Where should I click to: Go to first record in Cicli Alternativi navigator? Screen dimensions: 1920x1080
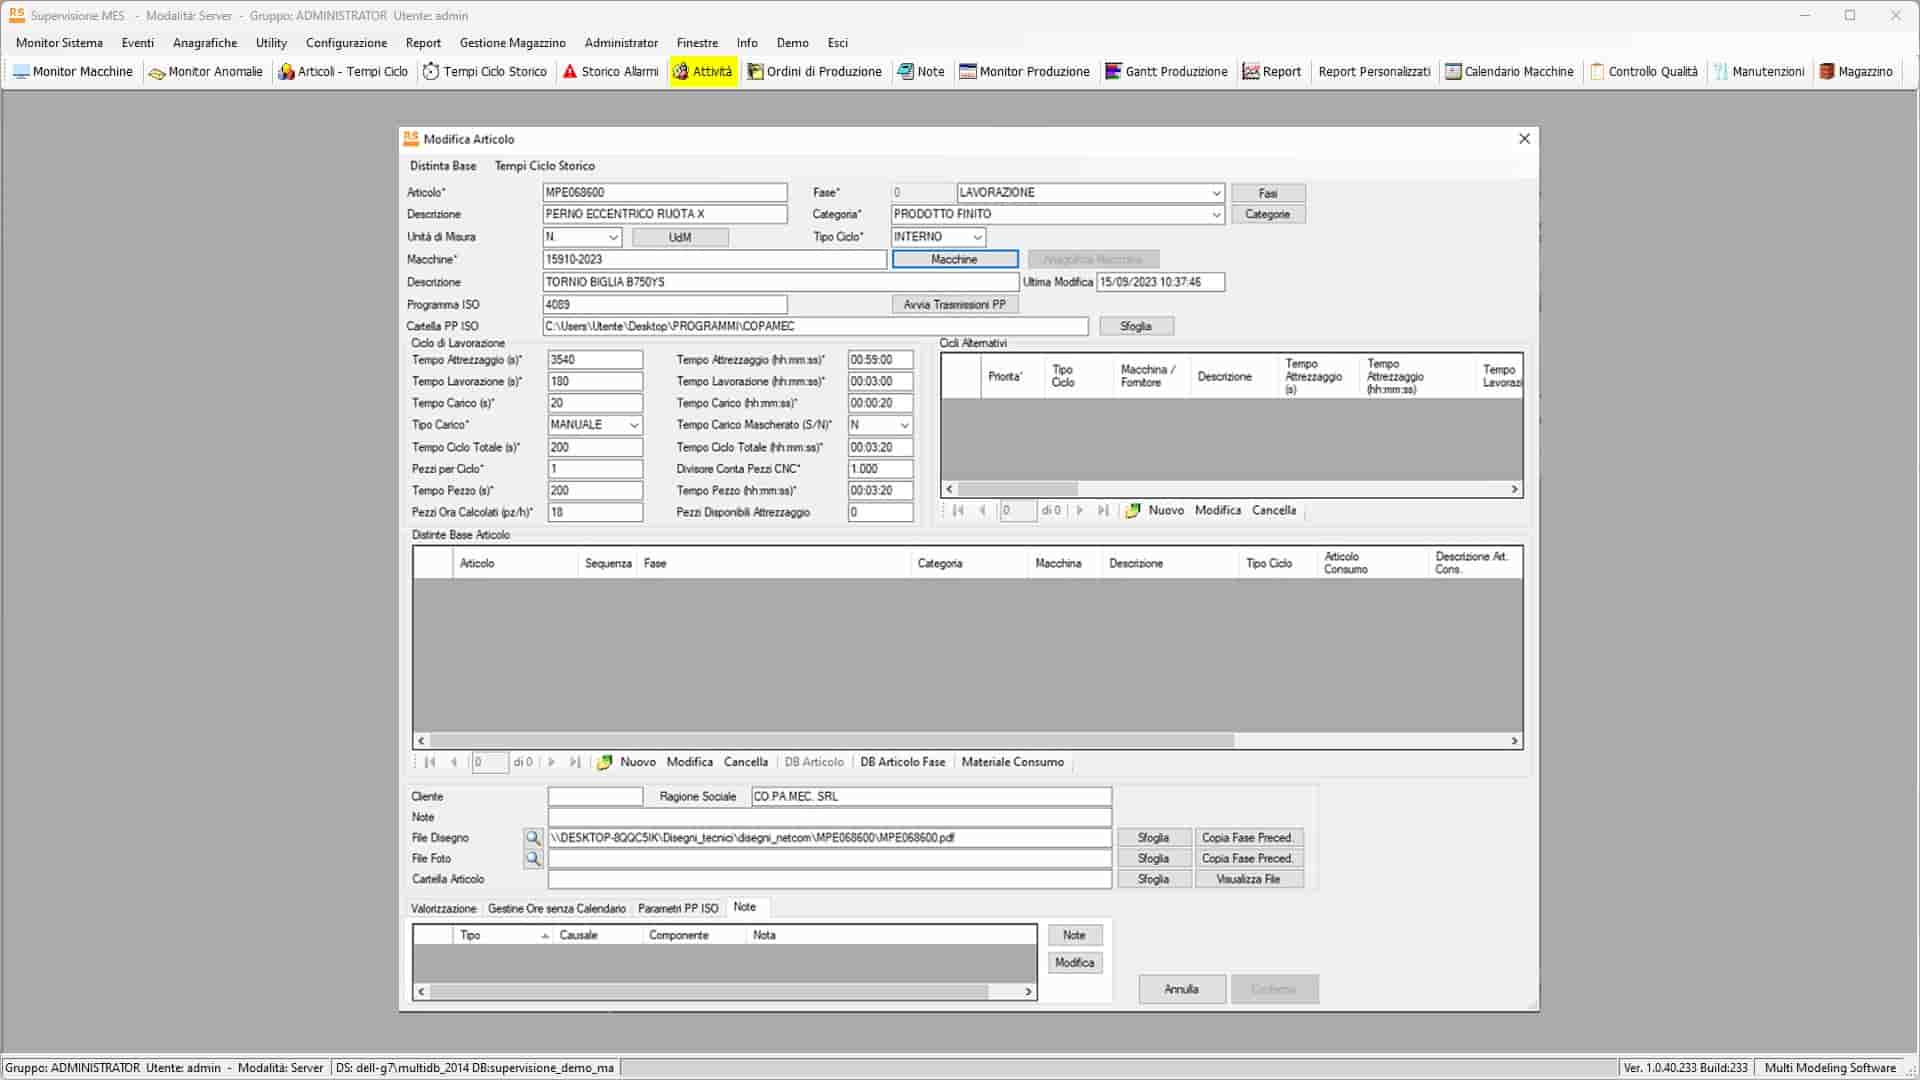958,511
